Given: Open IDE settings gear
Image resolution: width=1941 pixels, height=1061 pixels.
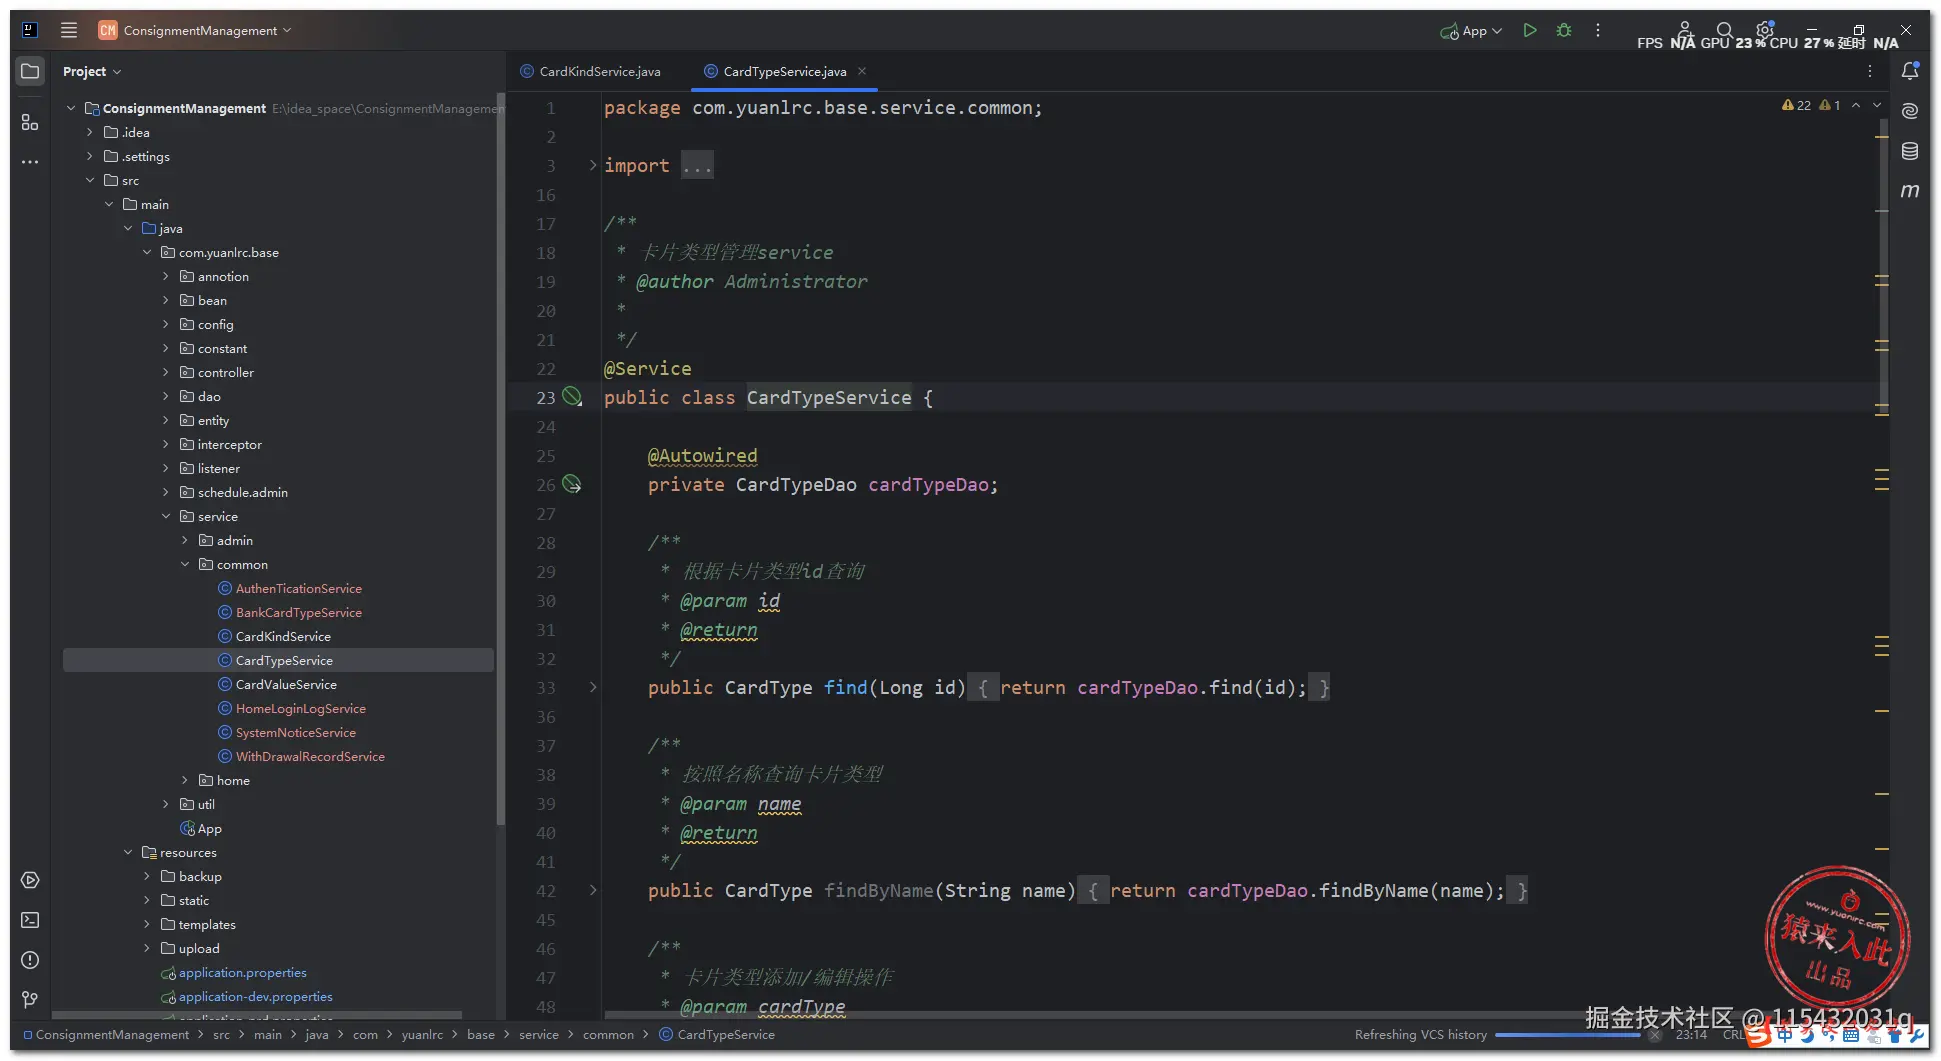Looking at the screenshot, I should tap(1765, 30).
